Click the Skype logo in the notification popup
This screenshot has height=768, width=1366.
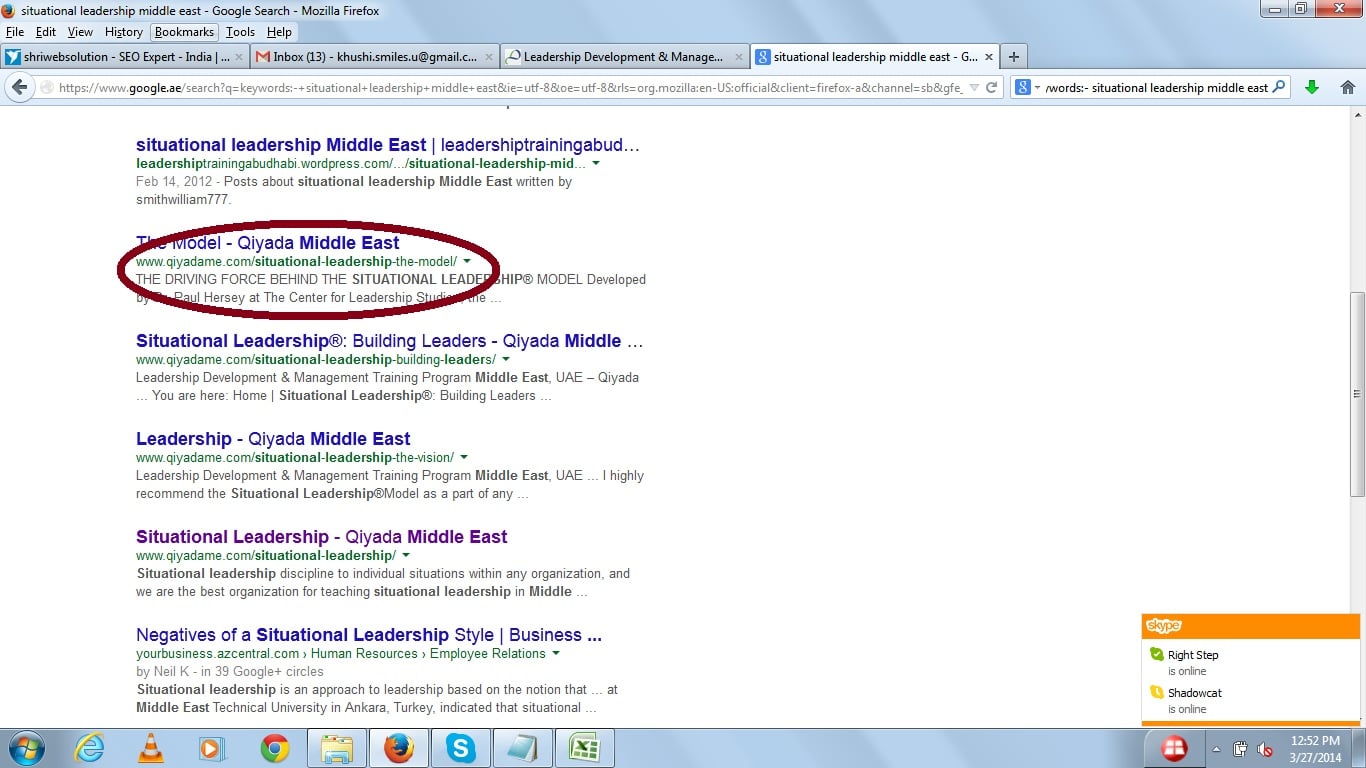pyautogui.click(x=1164, y=626)
